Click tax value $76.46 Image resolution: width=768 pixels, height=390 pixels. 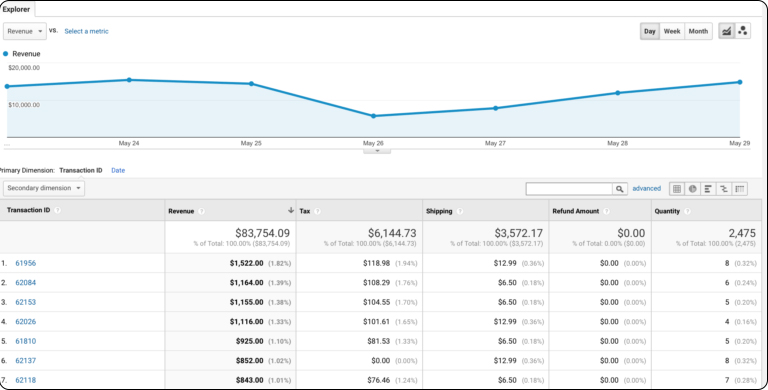click(379, 380)
